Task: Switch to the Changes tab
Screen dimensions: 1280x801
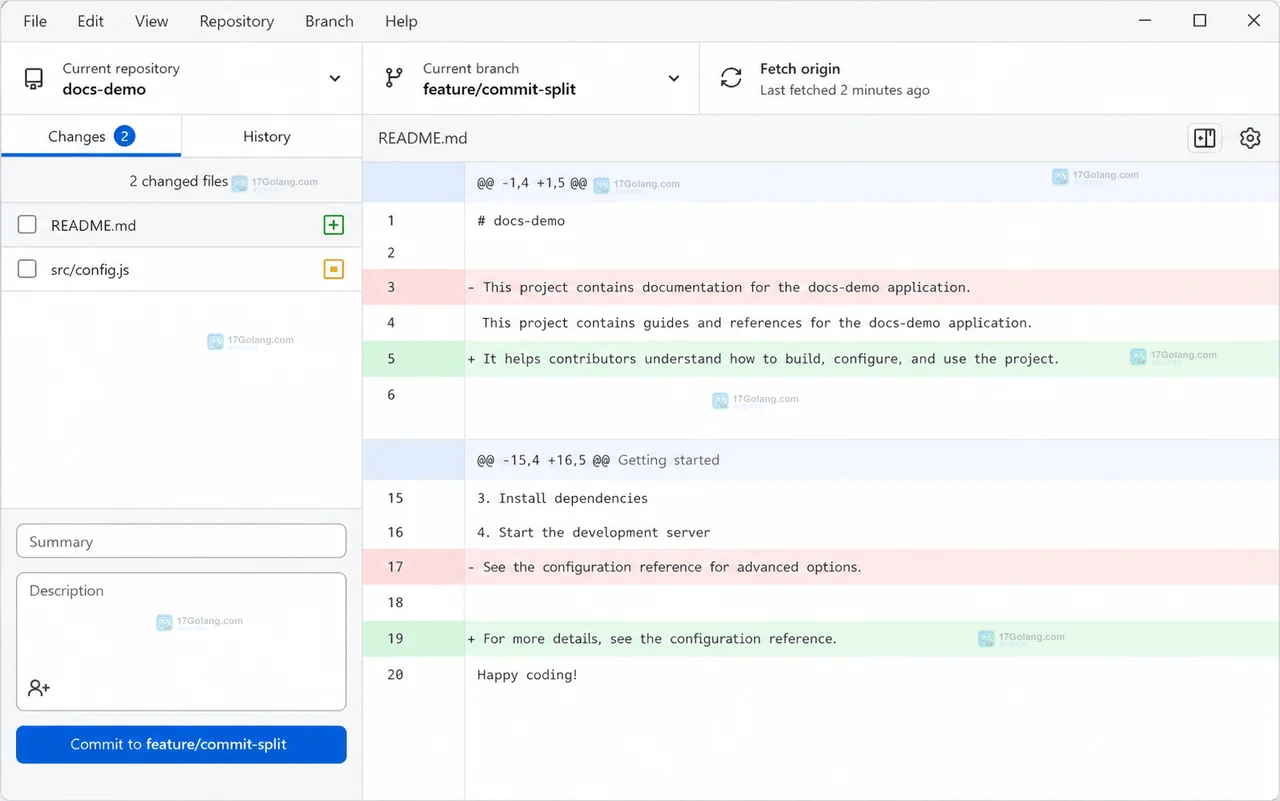Action: point(91,136)
